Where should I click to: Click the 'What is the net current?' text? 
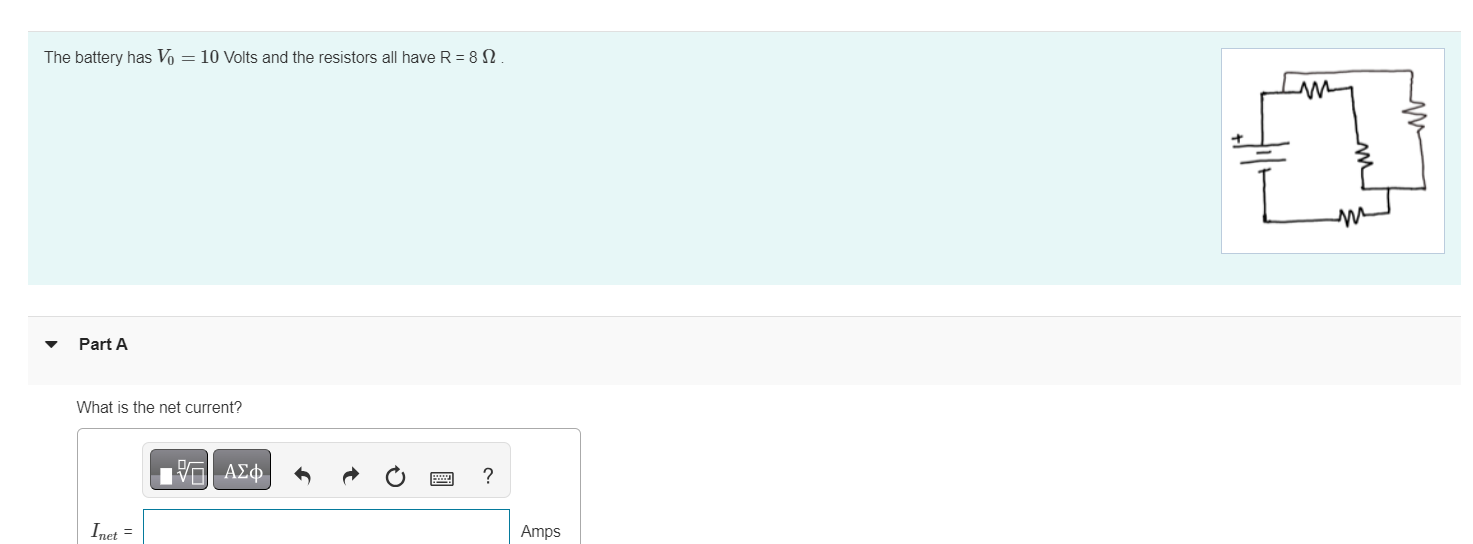pos(159,408)
